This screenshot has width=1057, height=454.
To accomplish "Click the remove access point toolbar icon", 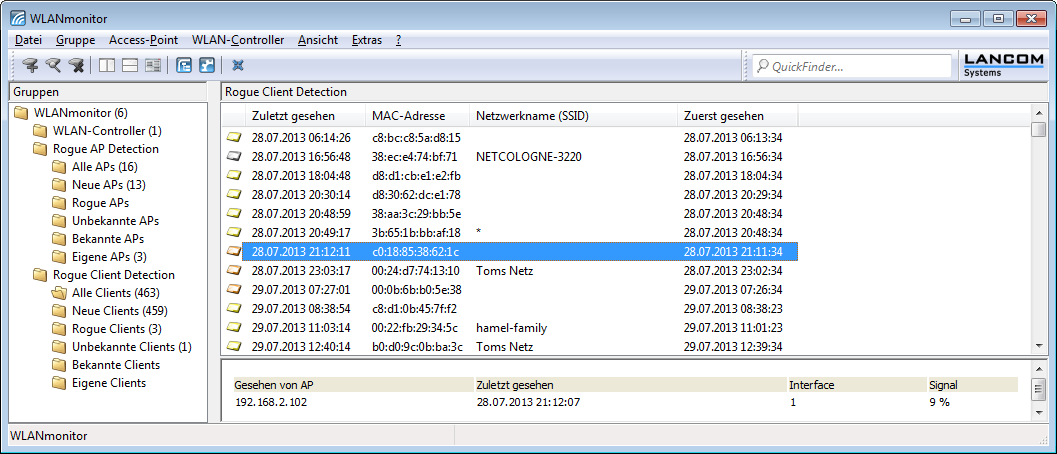I will (76, 66).
